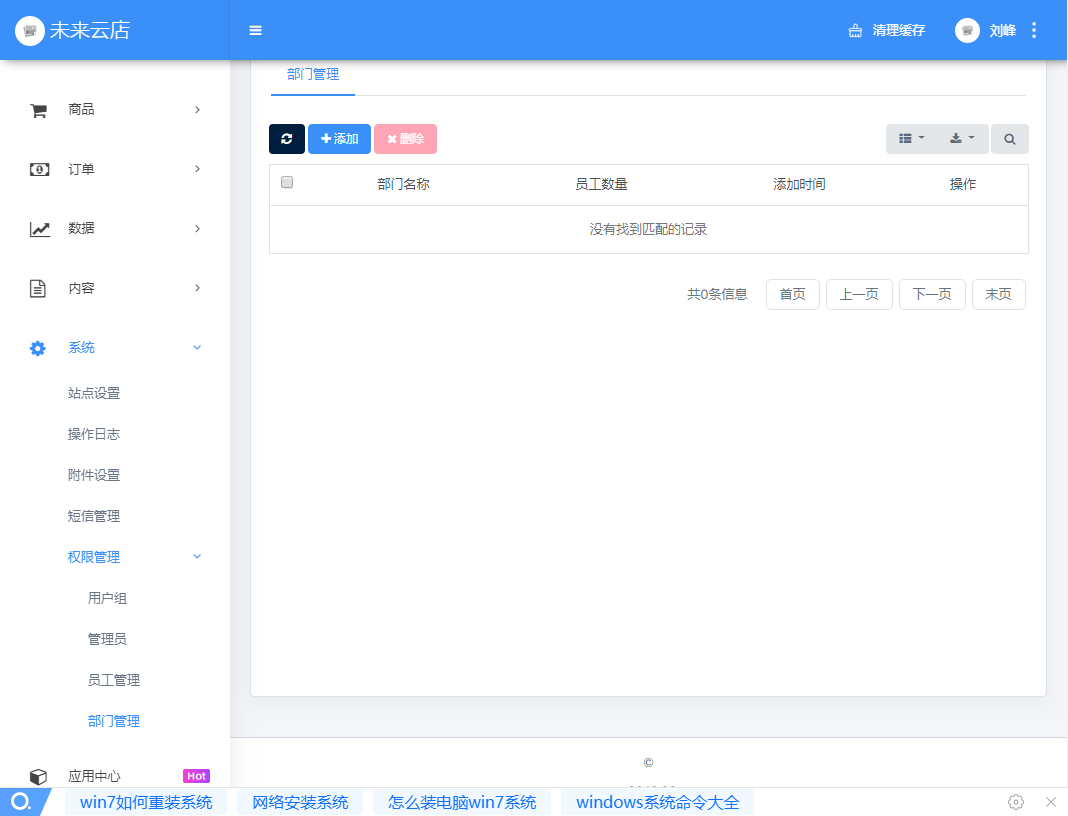Open the export data dropdown
The width and height of the screenshot is (1068, 816).
coord(962,139)
